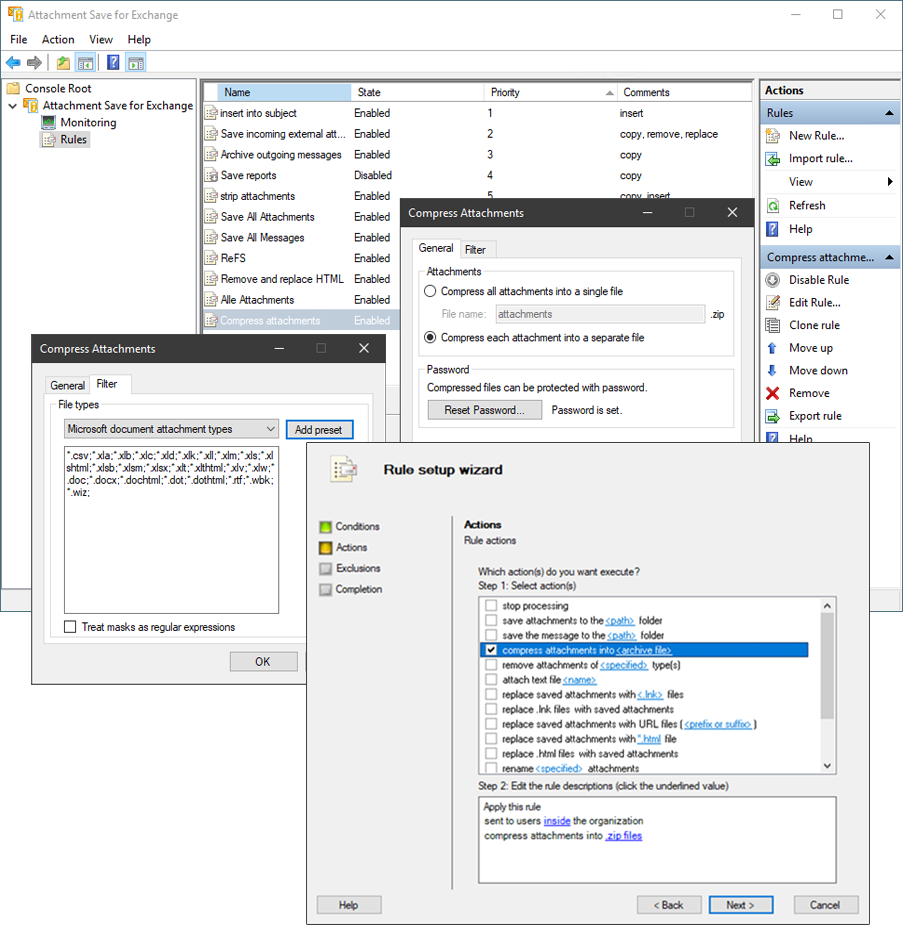
Task: Check 'remove attachments of specified type(s)'
Action: [x=491, y=664]
